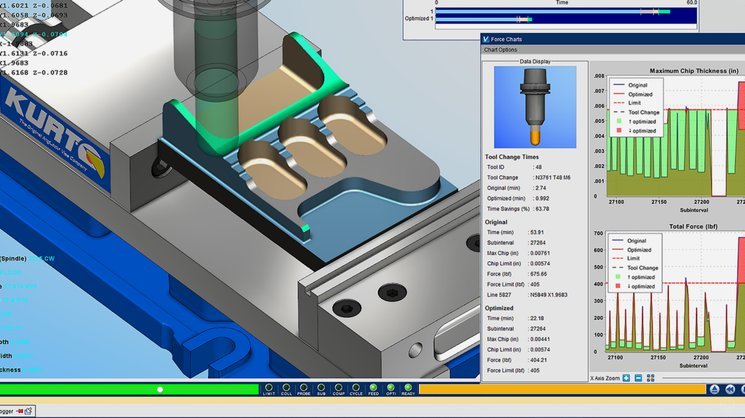Click the rewind to start button
Viewport: 745px width, 418px height.
(730, 390)
